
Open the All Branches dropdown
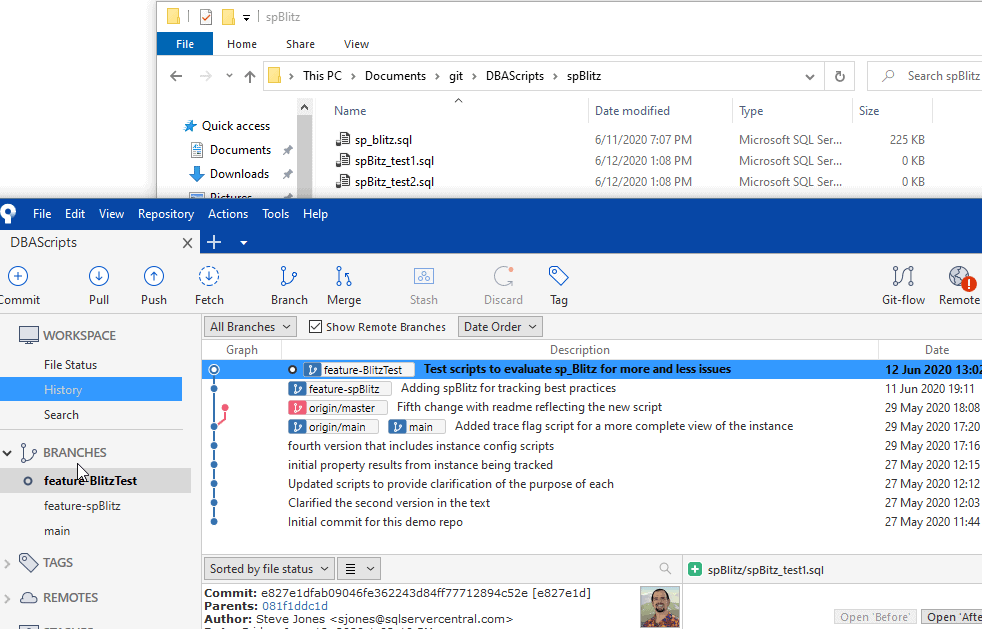tap(251, 326)
